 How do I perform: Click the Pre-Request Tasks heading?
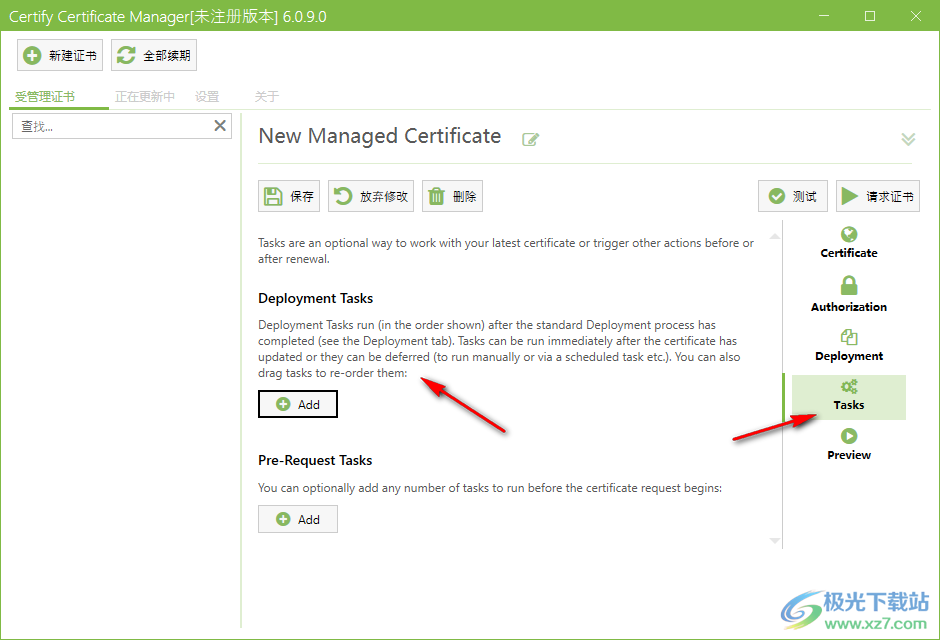pyautogui.click(x=315, y=460)
